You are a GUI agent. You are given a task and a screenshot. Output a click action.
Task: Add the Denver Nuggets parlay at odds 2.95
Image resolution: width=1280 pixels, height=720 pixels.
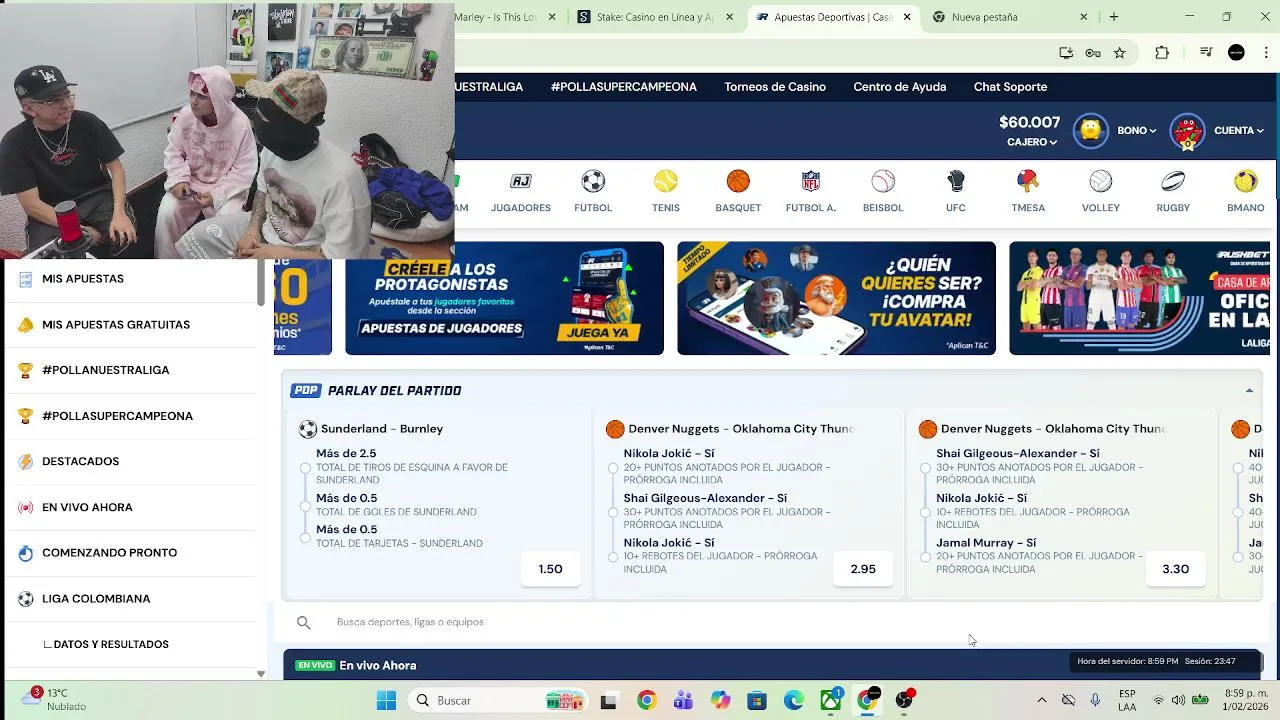863,569
